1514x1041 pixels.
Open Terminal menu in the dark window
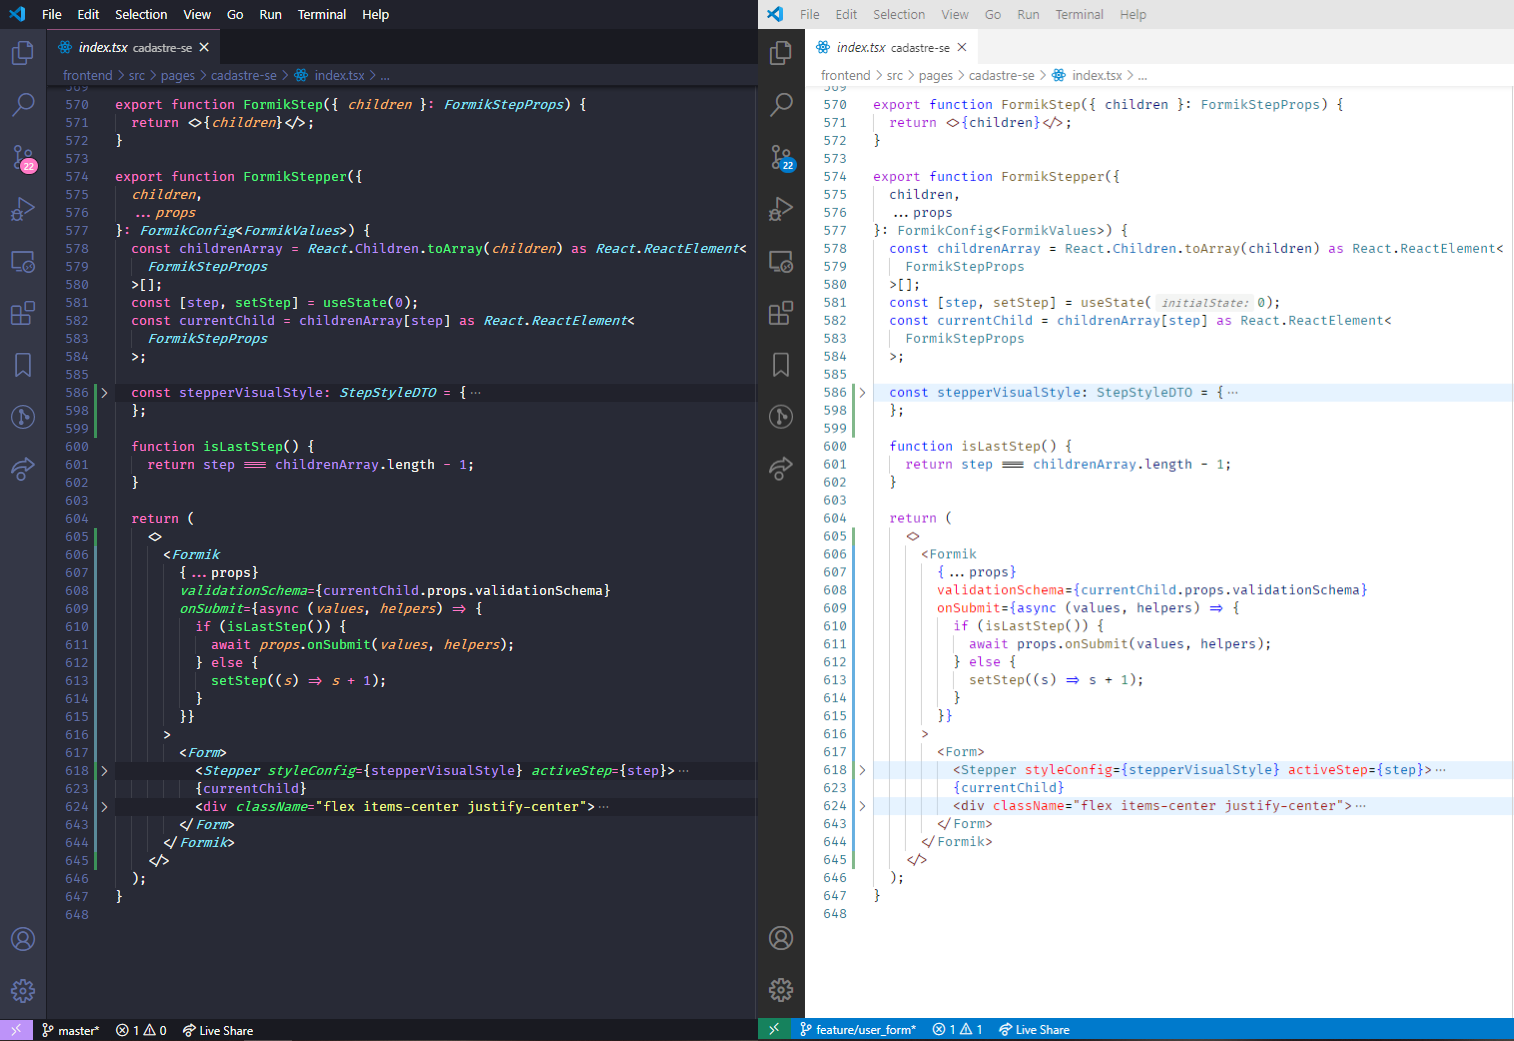click(x=322, y=15)
